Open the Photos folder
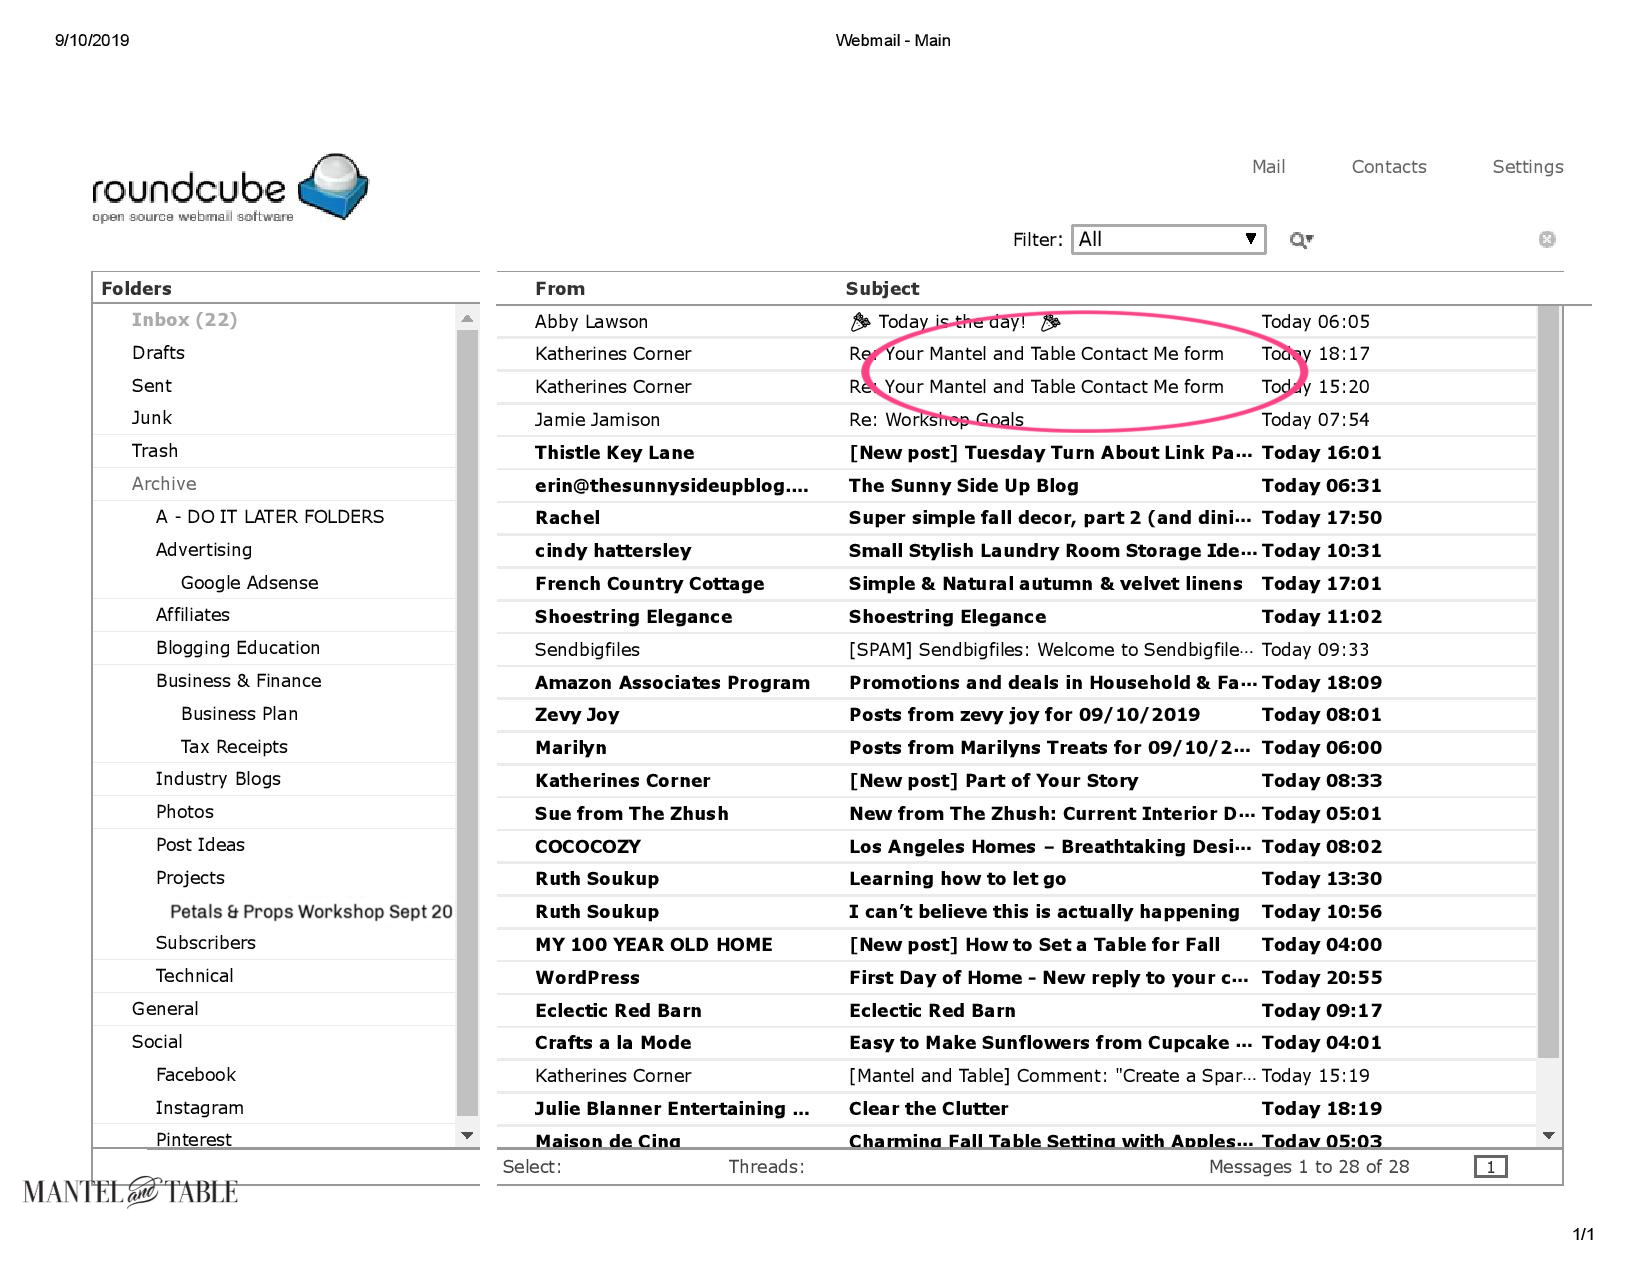 (x=184, y=812)
